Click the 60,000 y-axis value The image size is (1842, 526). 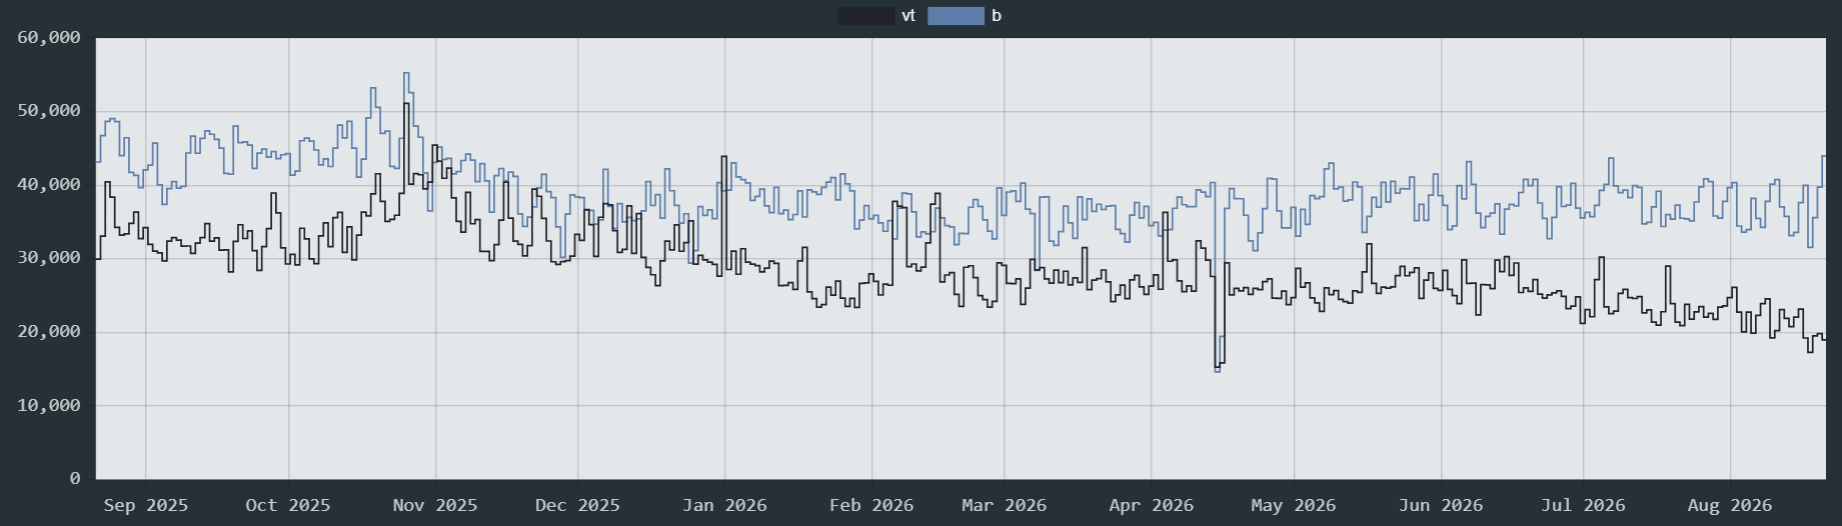pos(49,38)
